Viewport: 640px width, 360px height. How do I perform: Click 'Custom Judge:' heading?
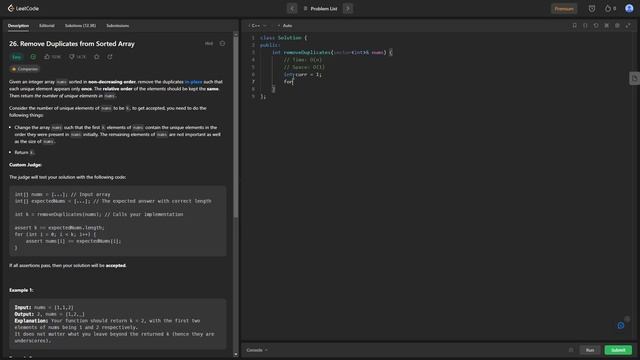[25, 165]
